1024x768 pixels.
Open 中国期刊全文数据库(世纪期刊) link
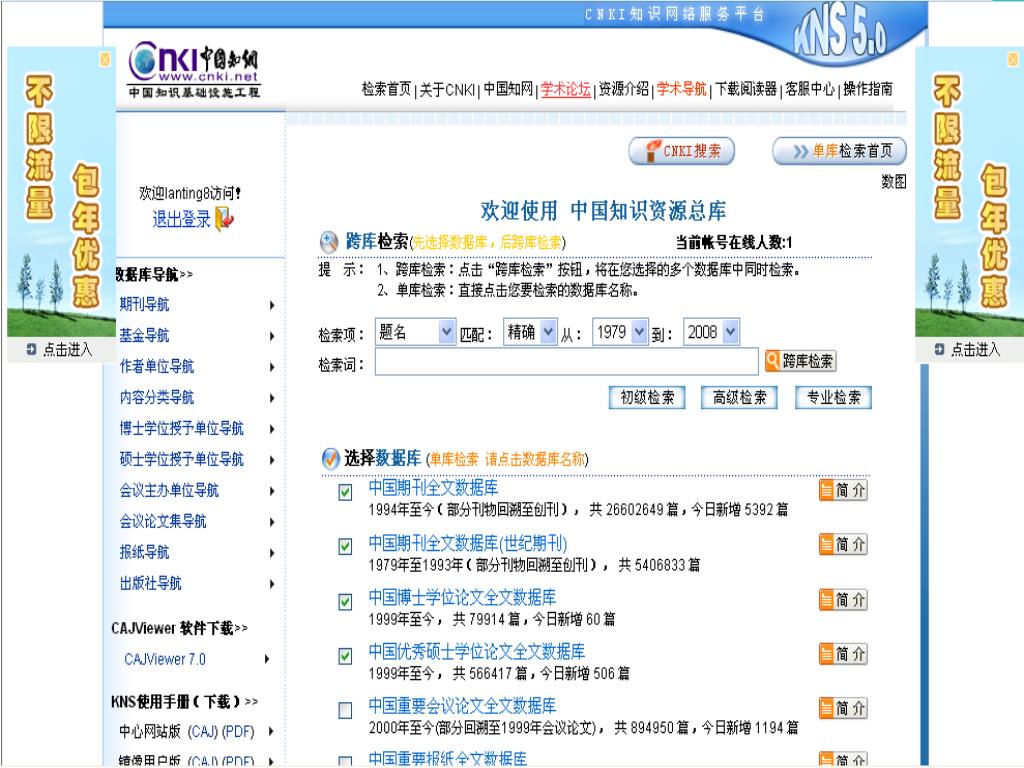pos(468,543)
